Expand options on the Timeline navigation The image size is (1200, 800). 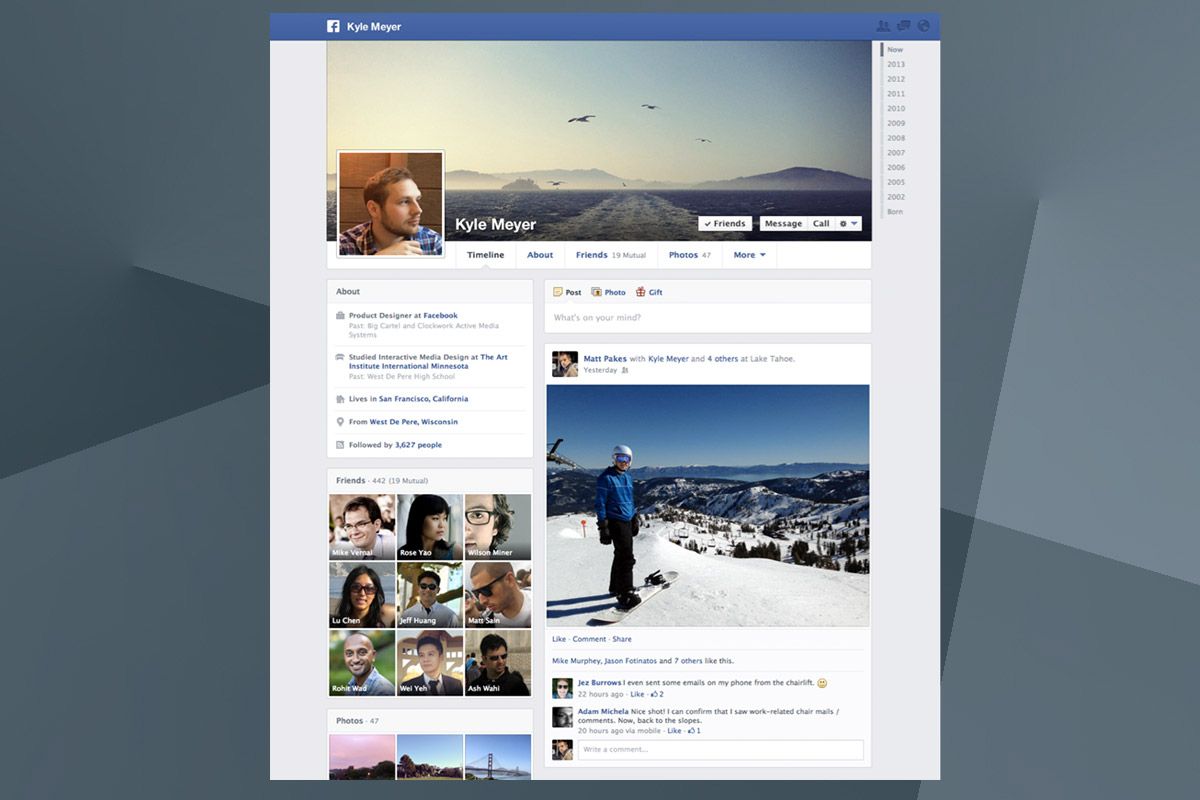(x=485, y=255)
